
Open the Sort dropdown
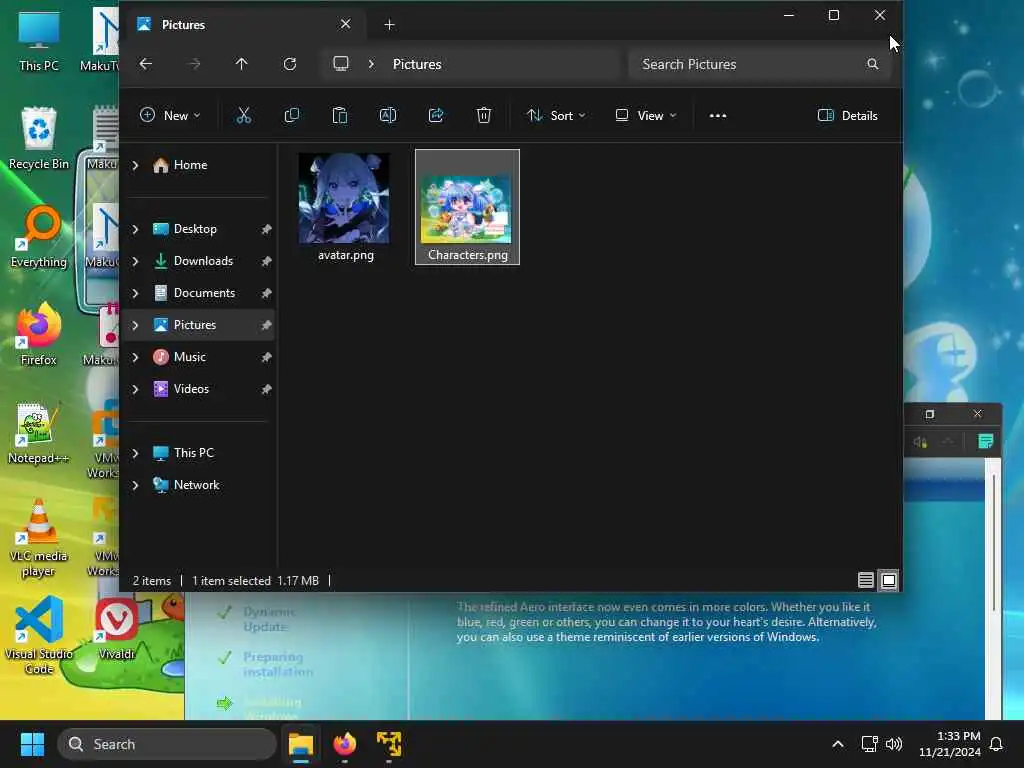coord(556,116)
